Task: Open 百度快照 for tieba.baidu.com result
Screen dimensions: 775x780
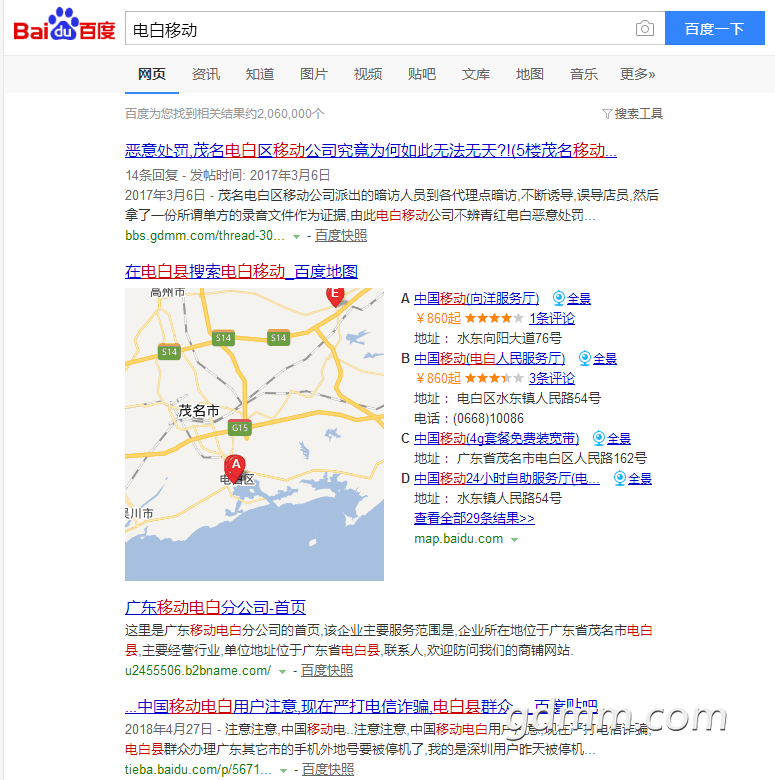Action: point(328,770)
